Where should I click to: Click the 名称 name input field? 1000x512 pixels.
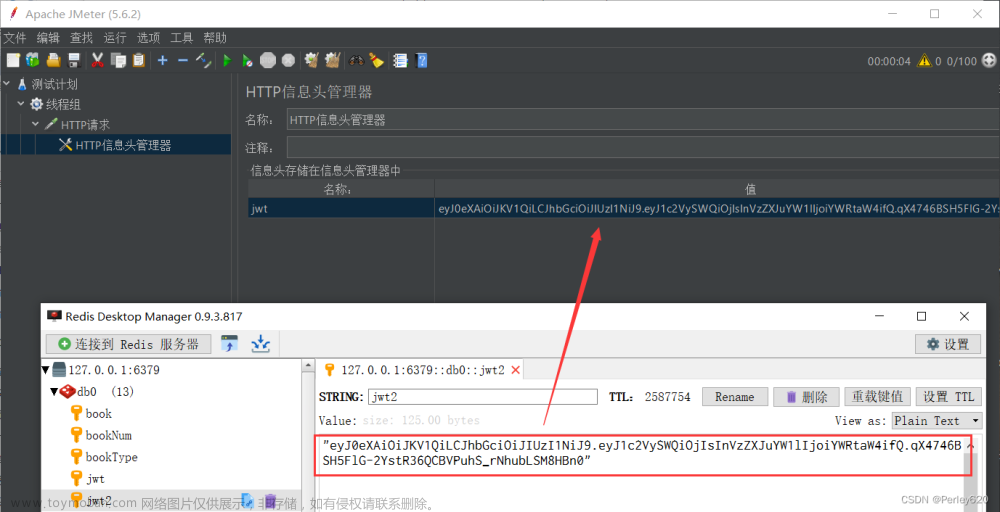click(643, 120)
